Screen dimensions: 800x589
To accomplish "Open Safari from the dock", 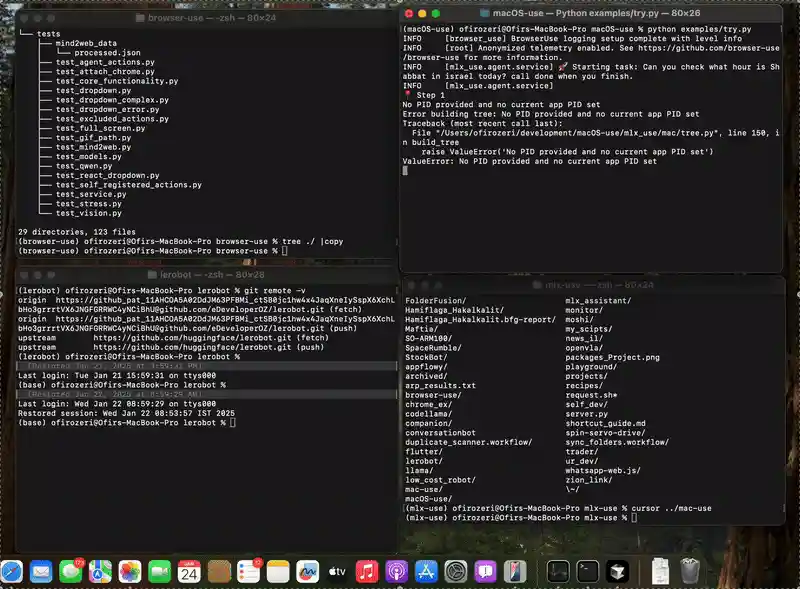I will [11, 571].
